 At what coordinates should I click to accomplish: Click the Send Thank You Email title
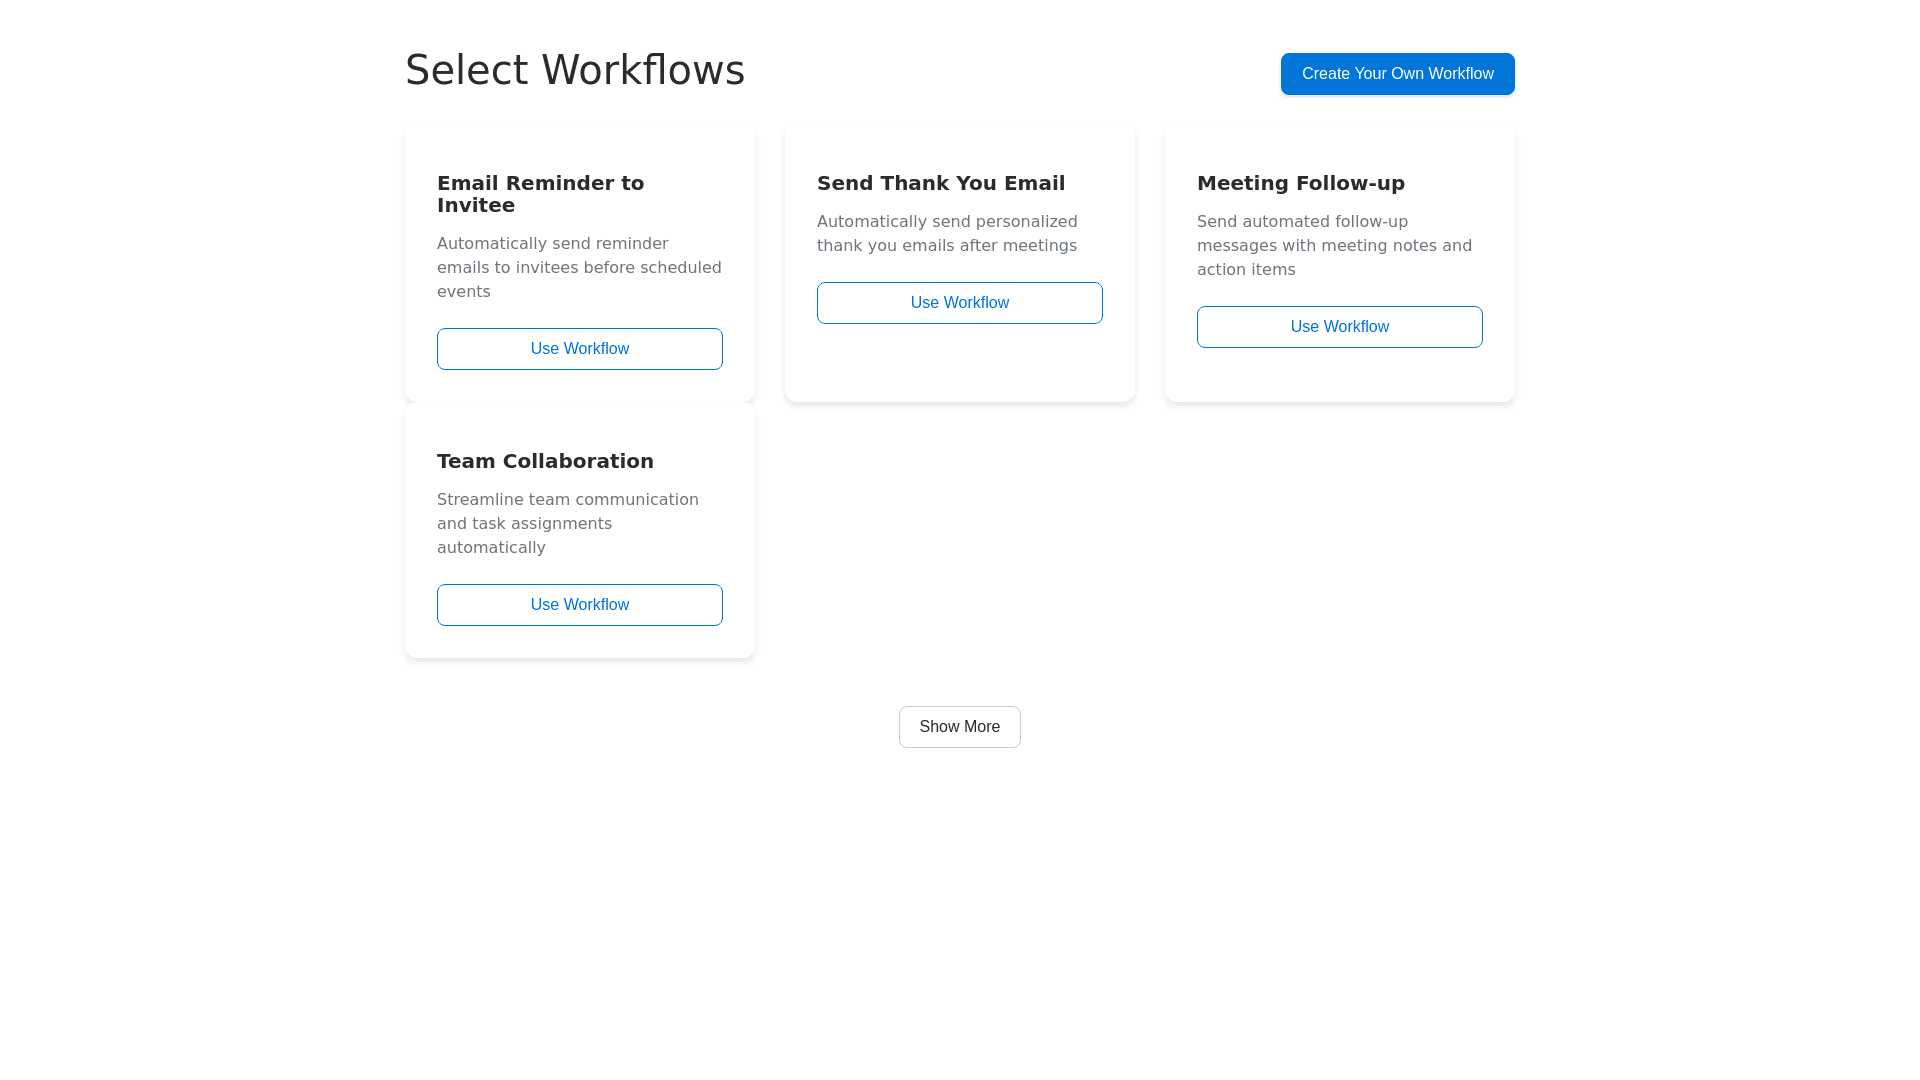point(940,183)
